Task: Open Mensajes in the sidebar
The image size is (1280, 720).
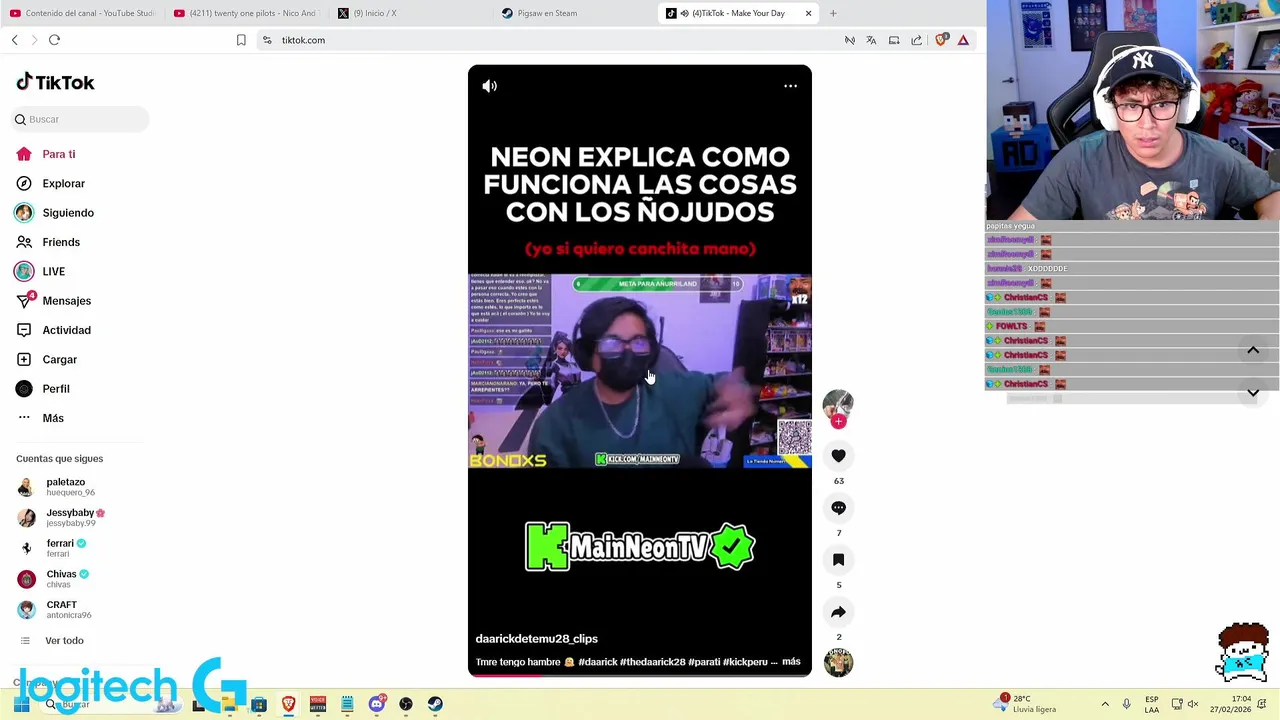Action: (66, 301)
